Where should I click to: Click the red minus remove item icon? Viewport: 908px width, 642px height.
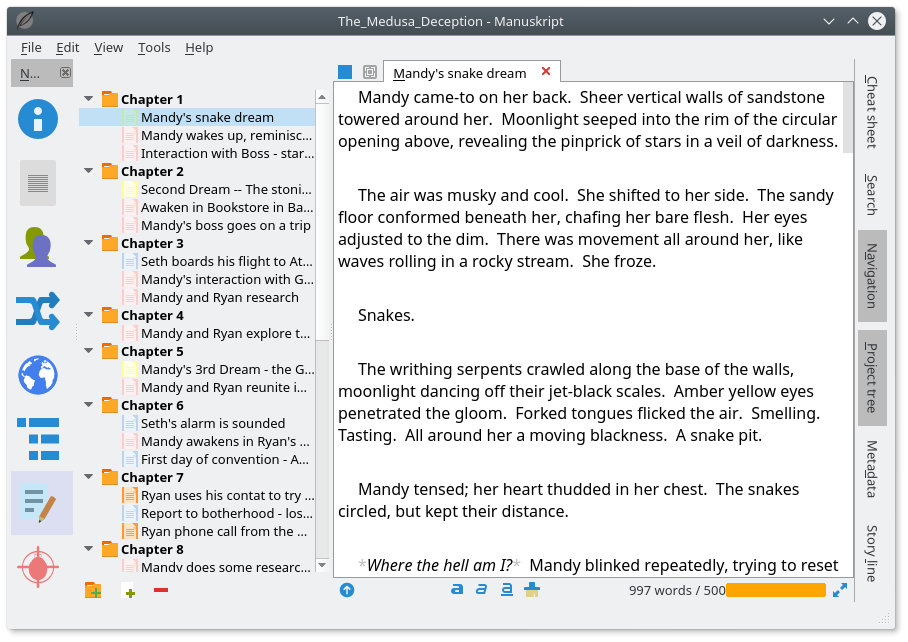coord(161,590)
